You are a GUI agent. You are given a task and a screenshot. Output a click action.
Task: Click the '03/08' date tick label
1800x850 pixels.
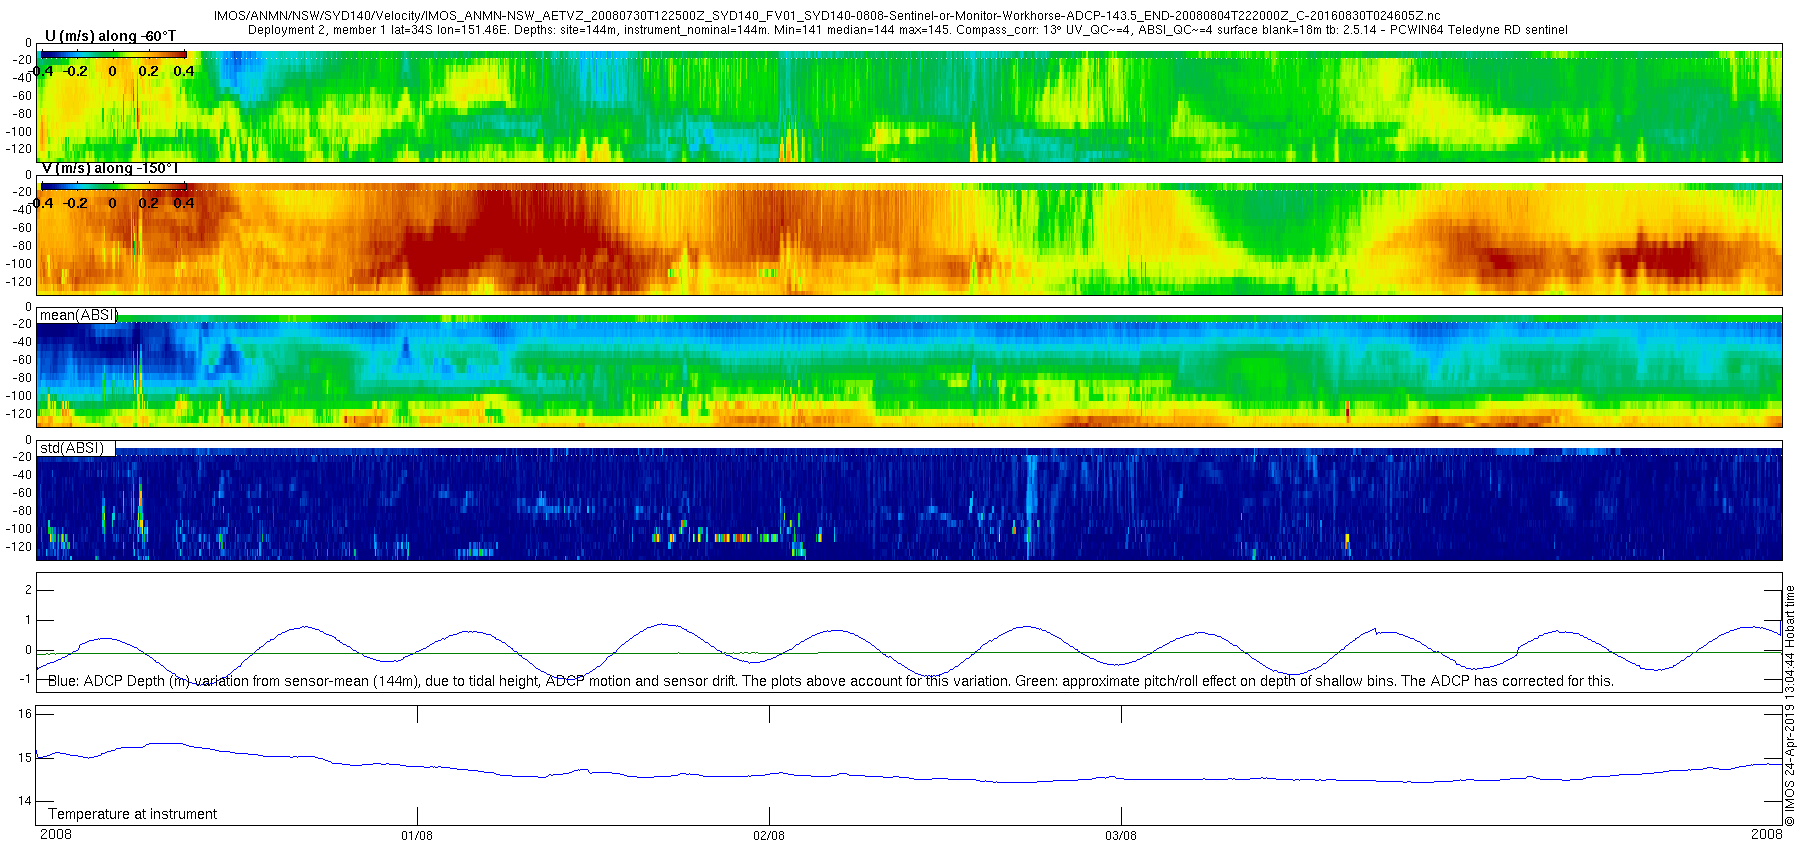1121,835
